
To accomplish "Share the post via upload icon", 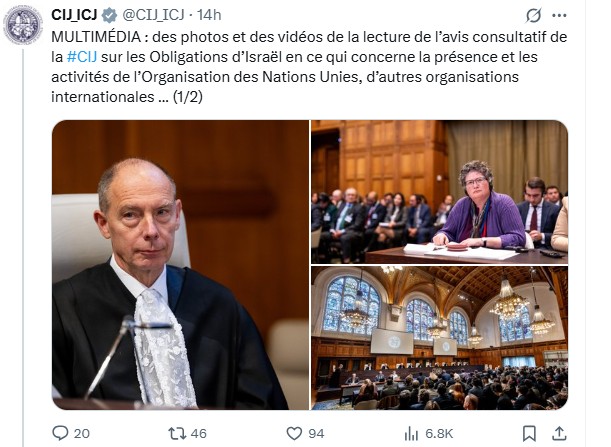I will coord(559,433).
